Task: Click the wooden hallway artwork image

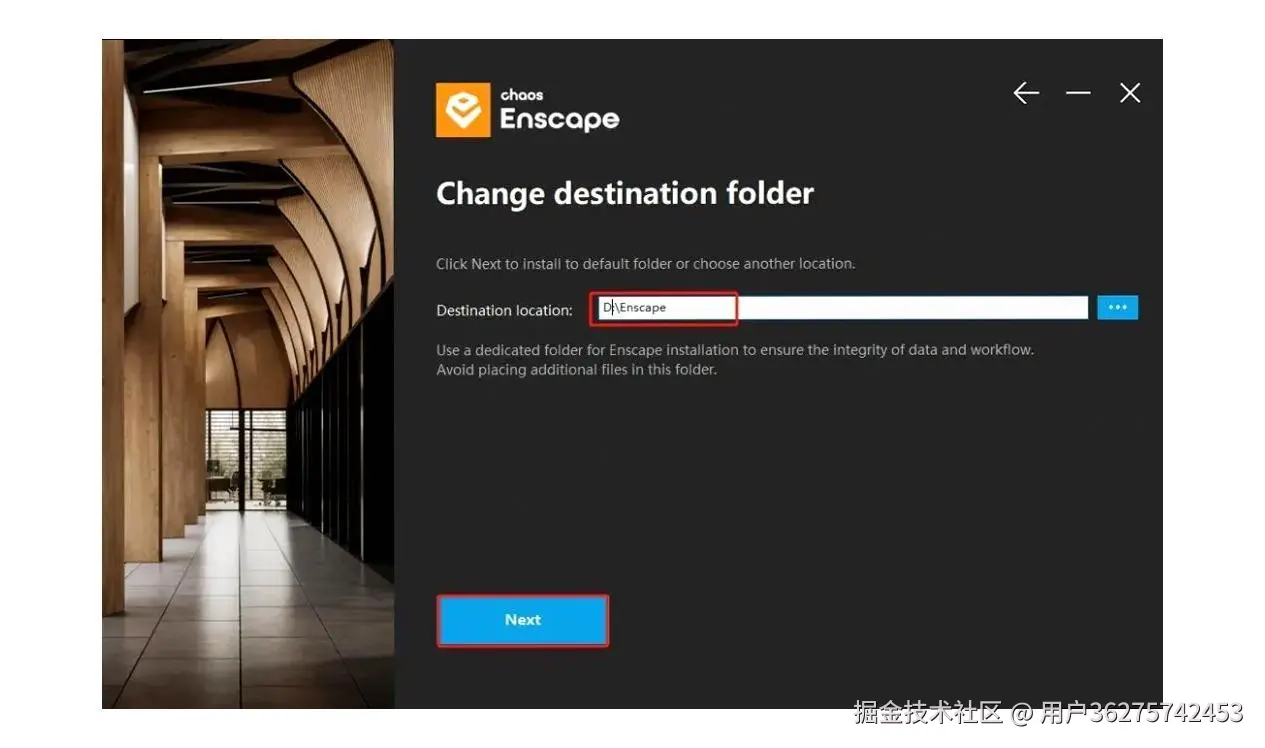Action: click(248, 374)
